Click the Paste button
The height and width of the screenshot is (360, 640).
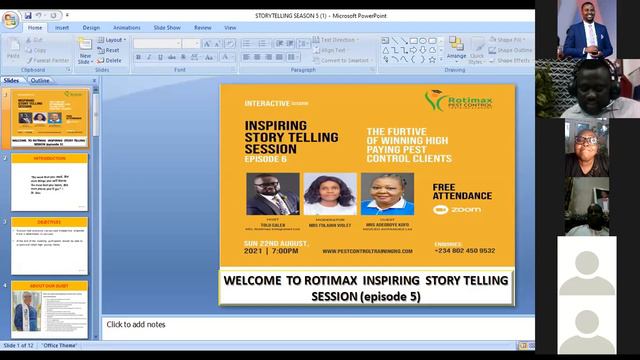tap(13, 49)
